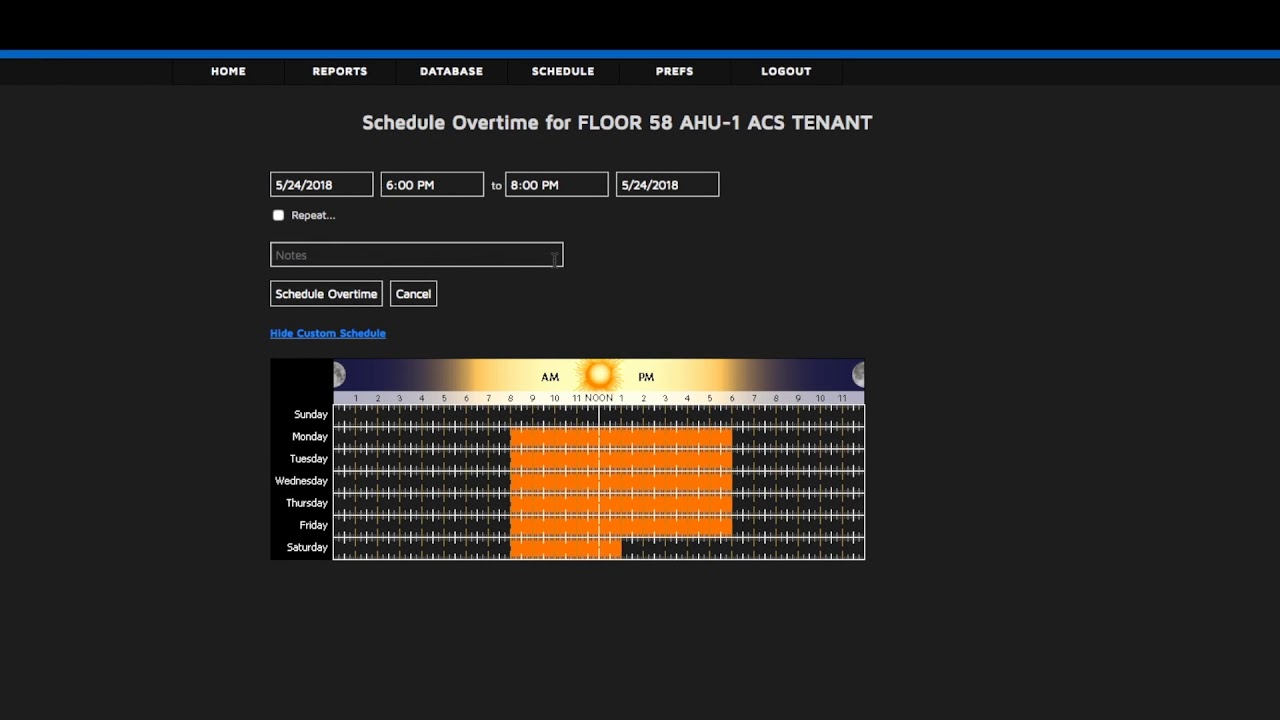Select the Schedule menu item
The width and height of the screenshot is (1280, 720).
(x=563, y=71)
